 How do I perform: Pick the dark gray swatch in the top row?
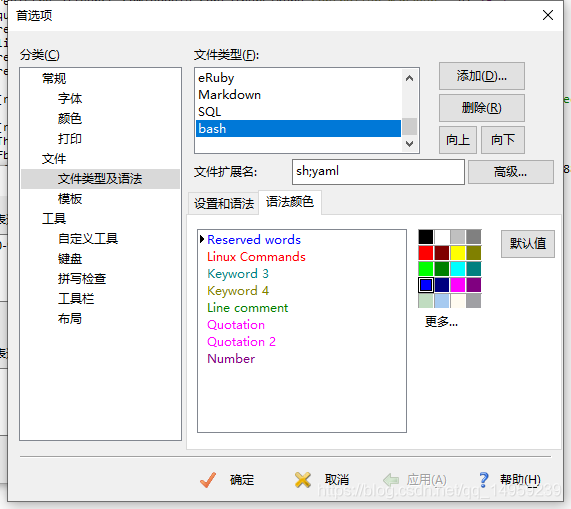(x=474, y=237)
